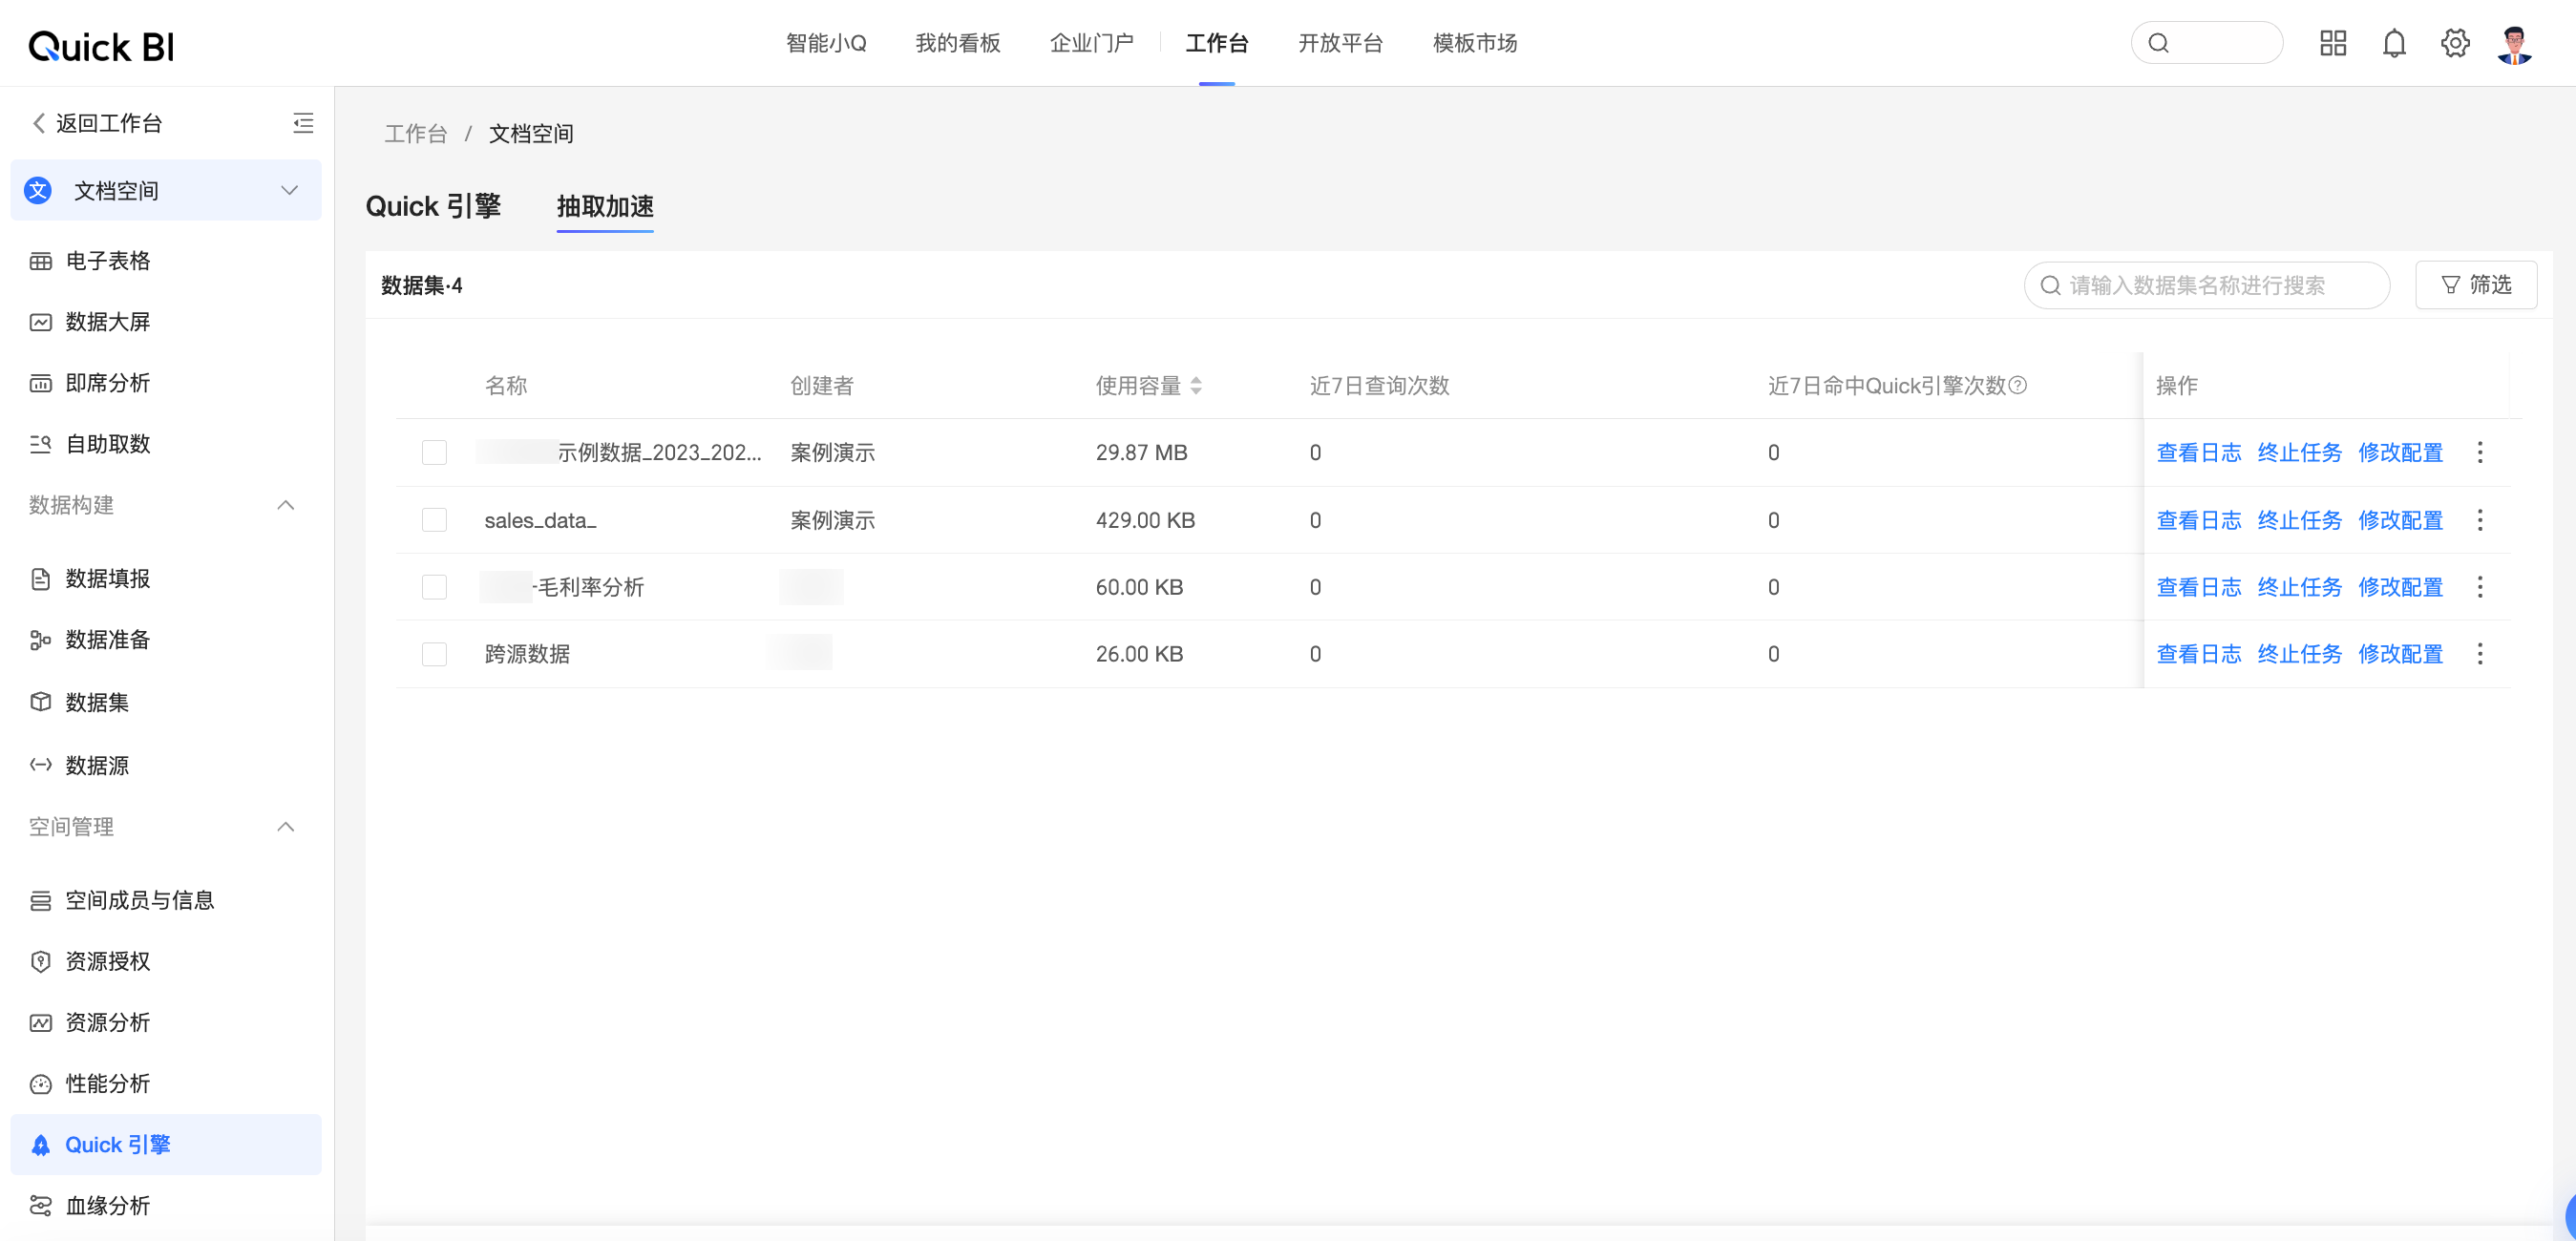Click the help icon beside 近7日命中Quick引擎次数
This screenshot has height=1241, width=2576.
click(x=2018, y=385)
